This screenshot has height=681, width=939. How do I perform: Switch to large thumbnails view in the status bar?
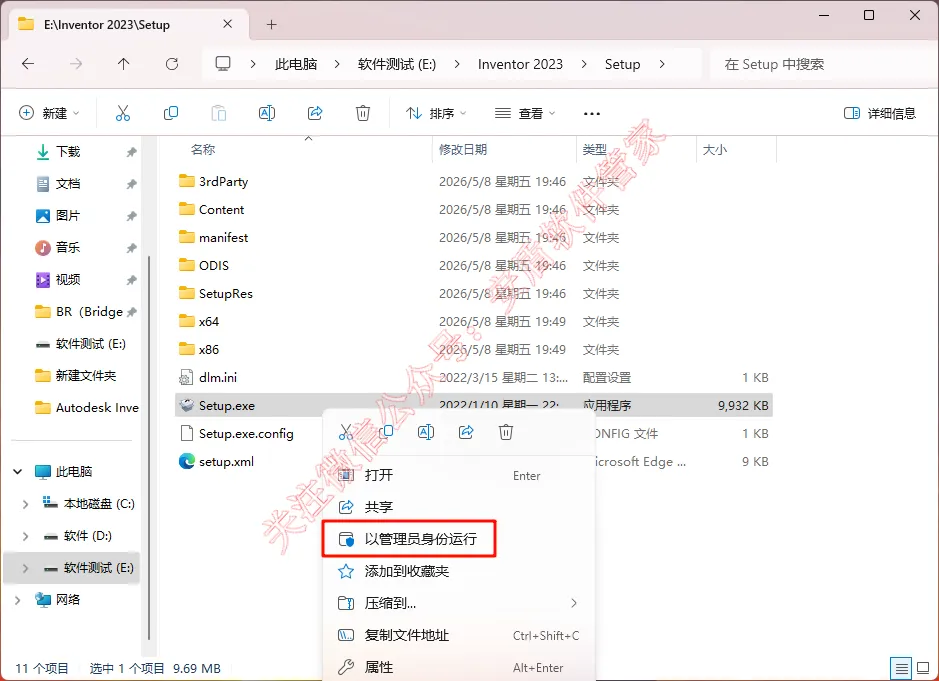923,668
